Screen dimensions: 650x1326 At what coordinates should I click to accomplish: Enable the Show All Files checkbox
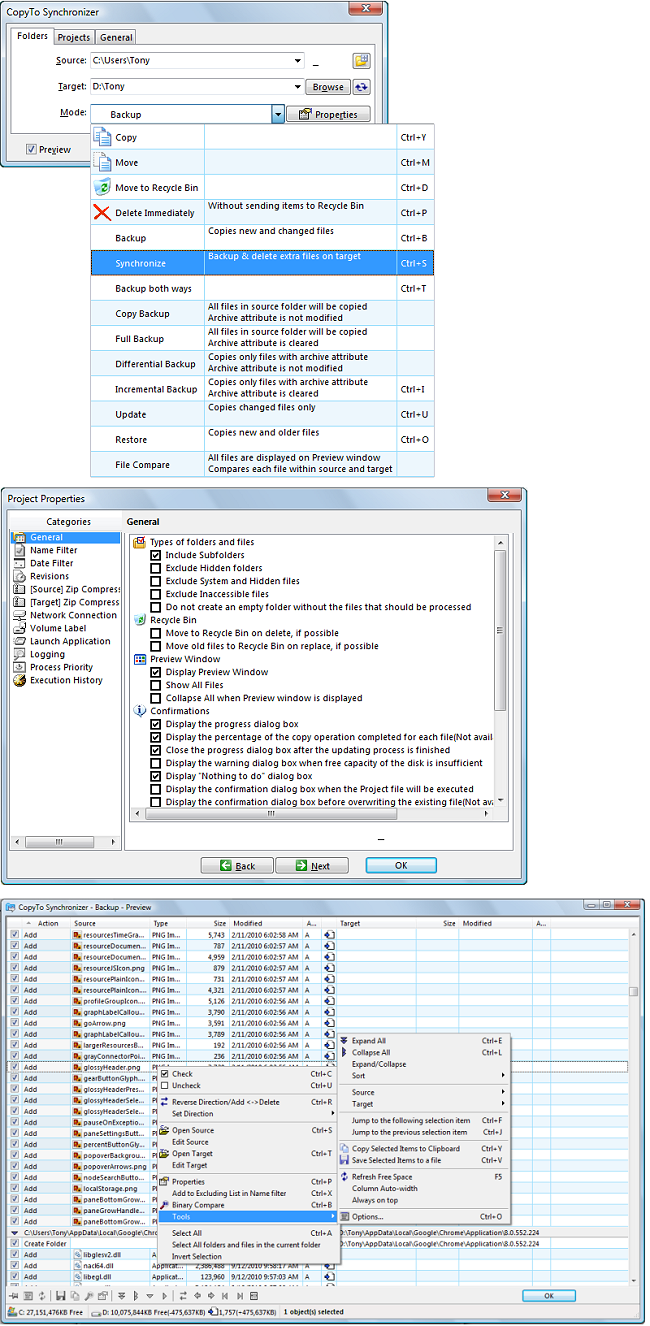[155, 685]
